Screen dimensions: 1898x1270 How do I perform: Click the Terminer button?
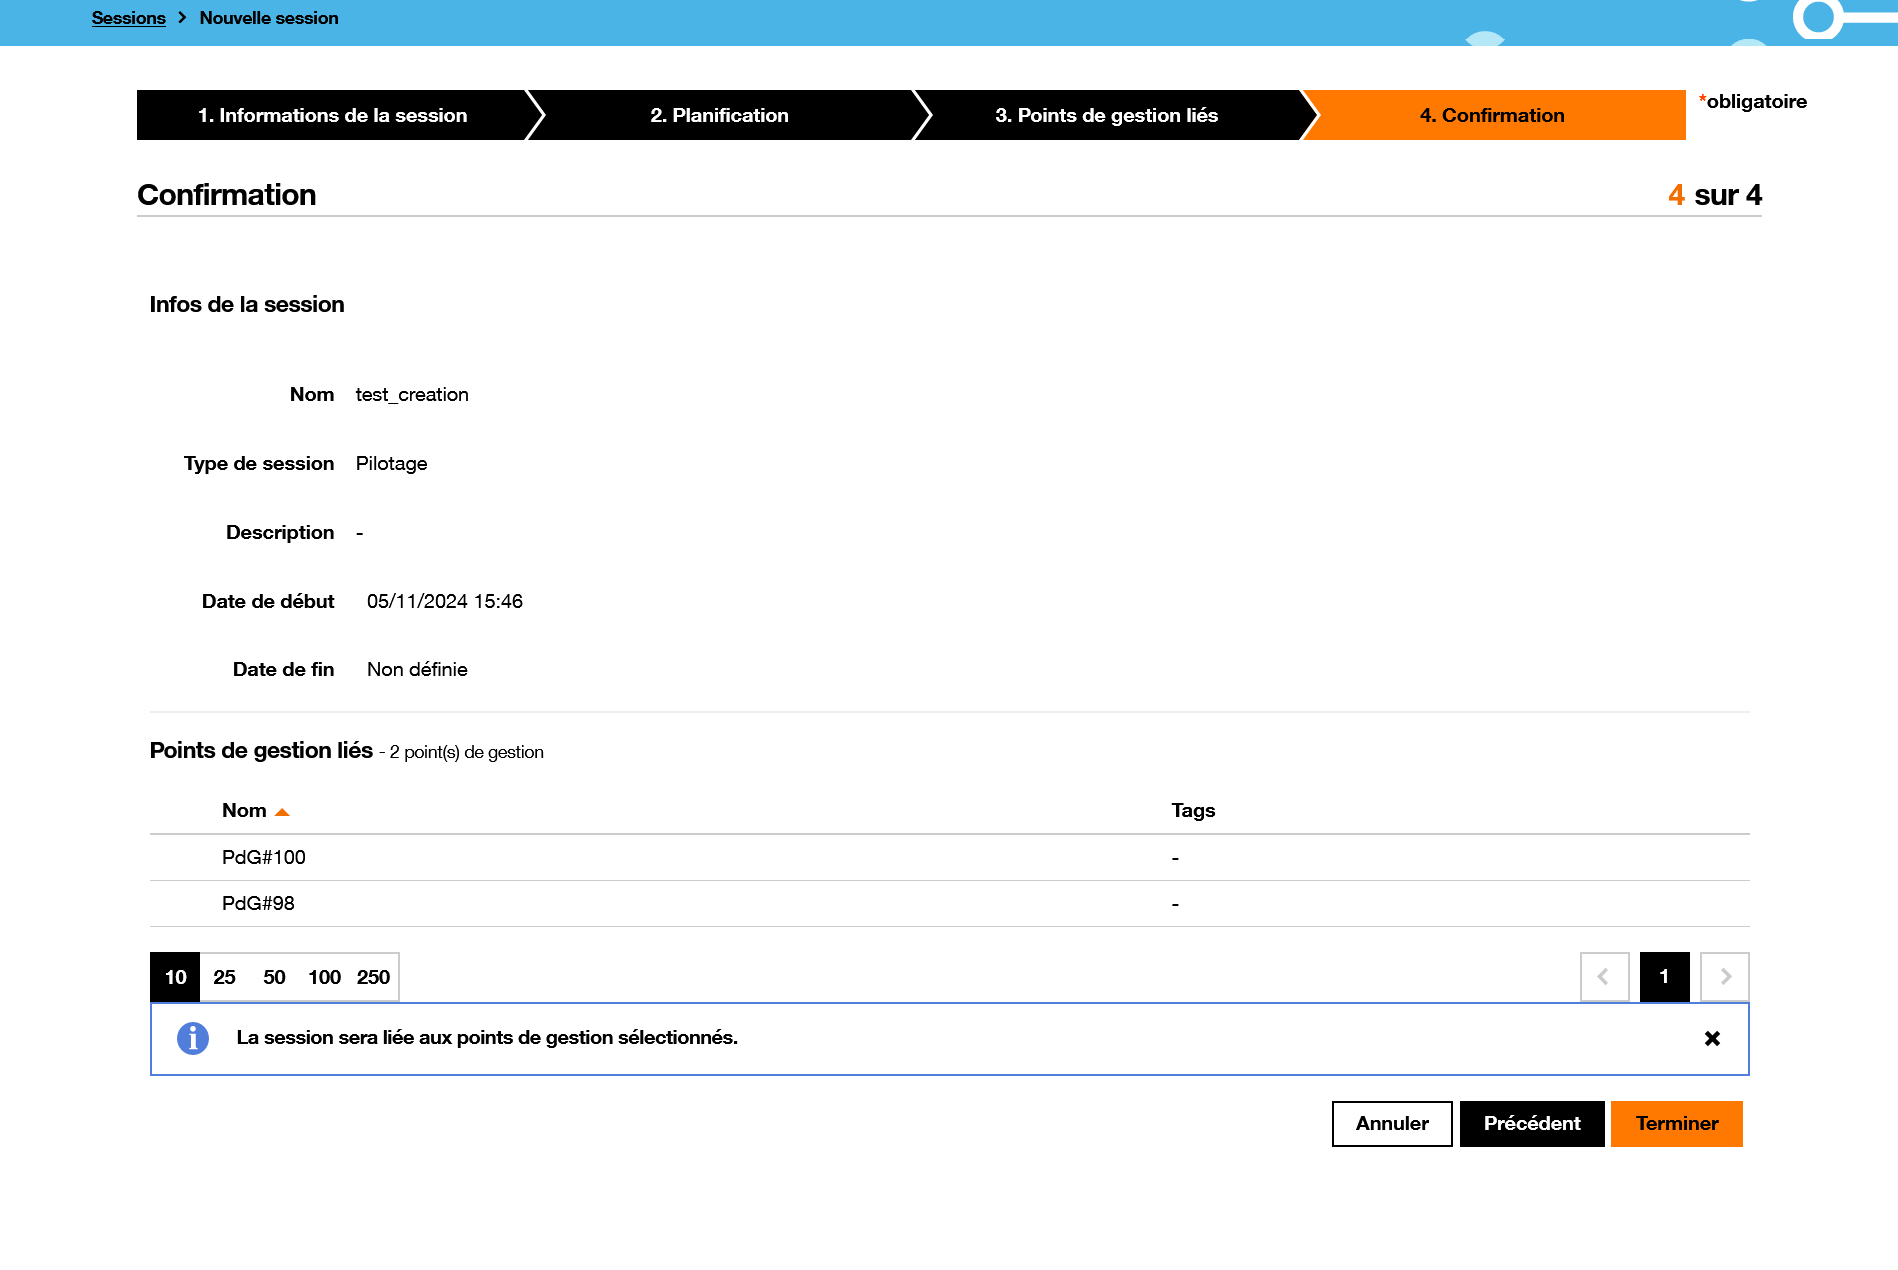[x=1676, y=1123]
